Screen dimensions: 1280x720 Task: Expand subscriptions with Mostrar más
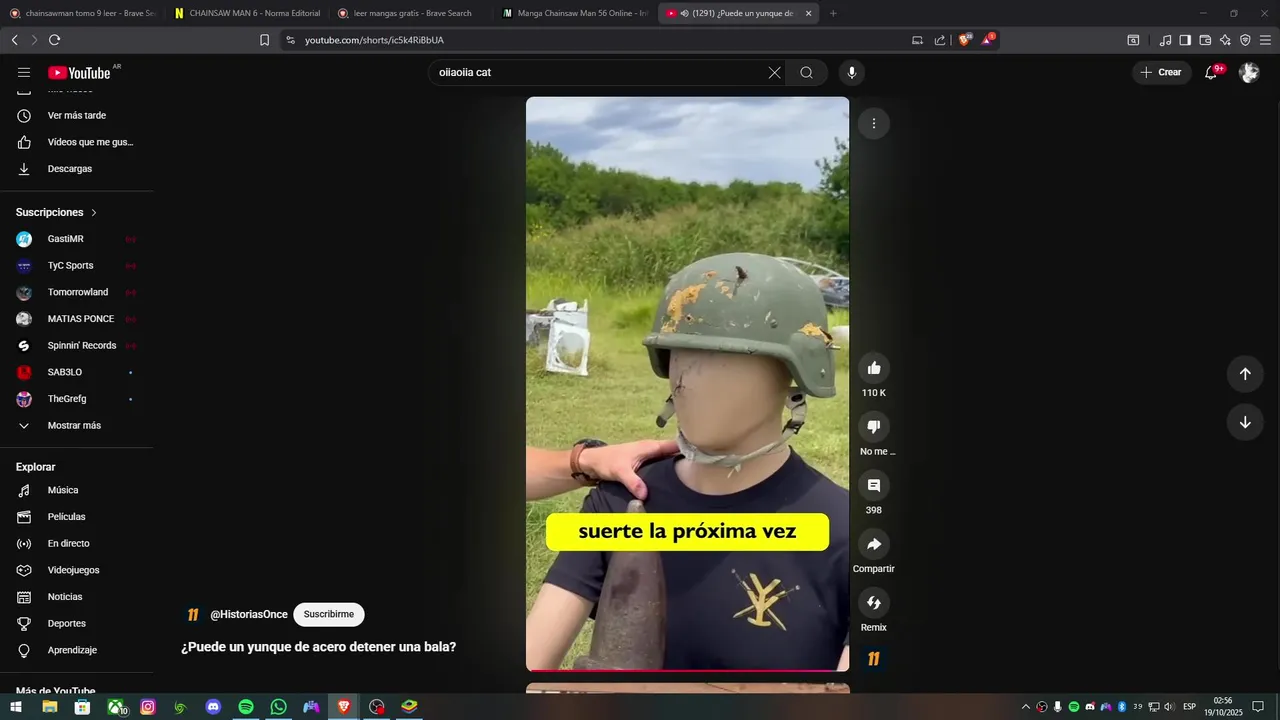(78, 425)
